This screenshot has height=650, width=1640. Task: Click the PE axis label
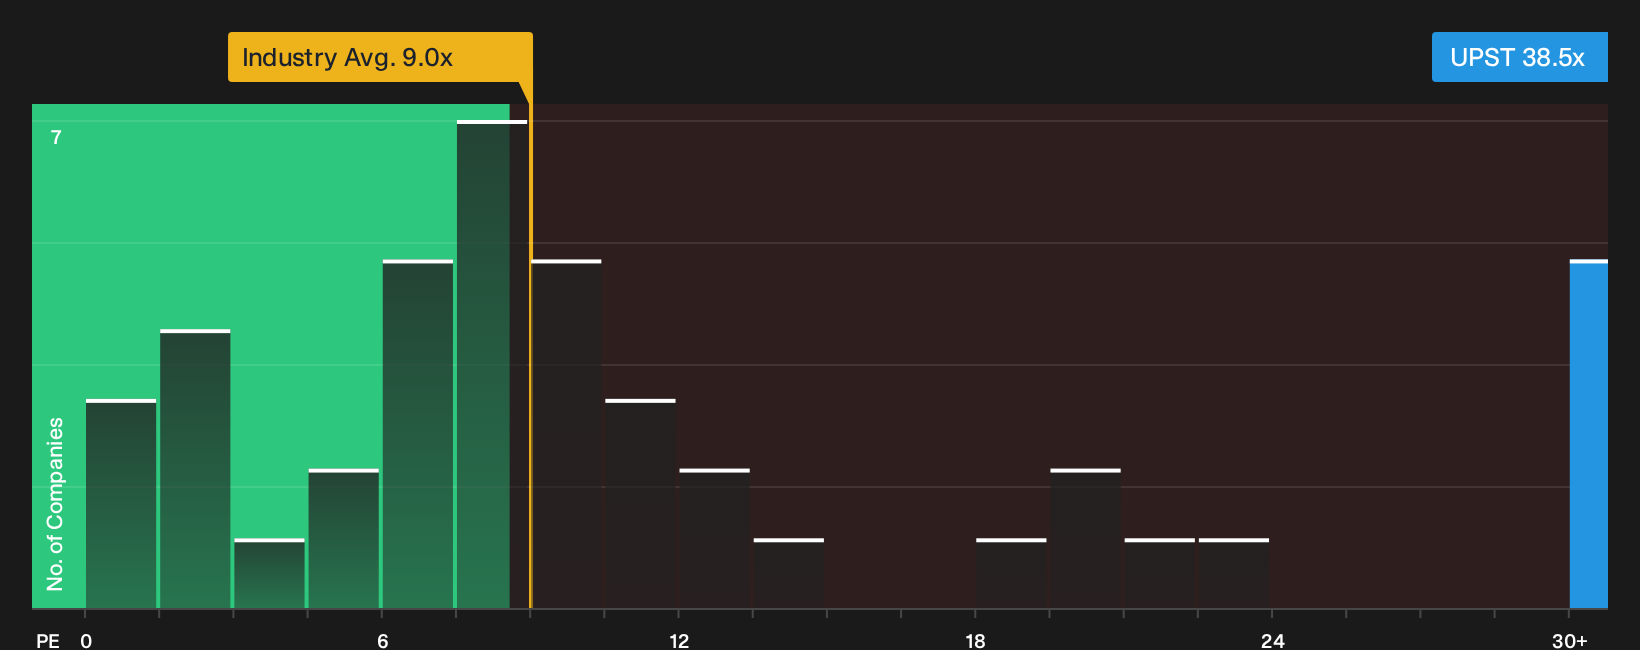48,641
